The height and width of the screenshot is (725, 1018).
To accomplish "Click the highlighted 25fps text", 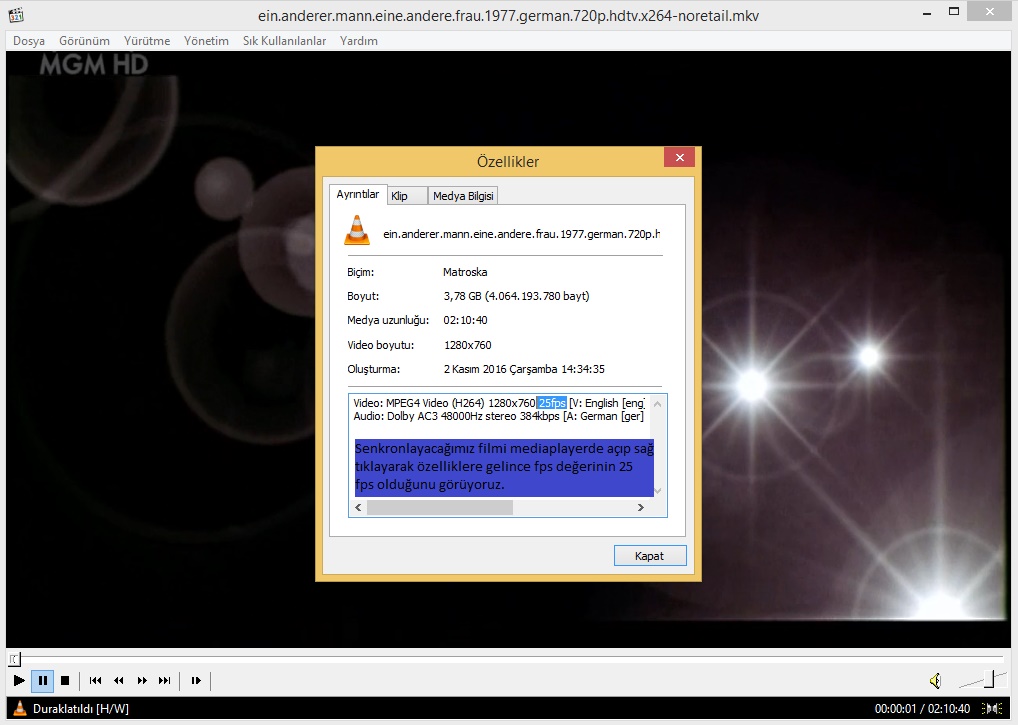I will click(x=552, y=403).
